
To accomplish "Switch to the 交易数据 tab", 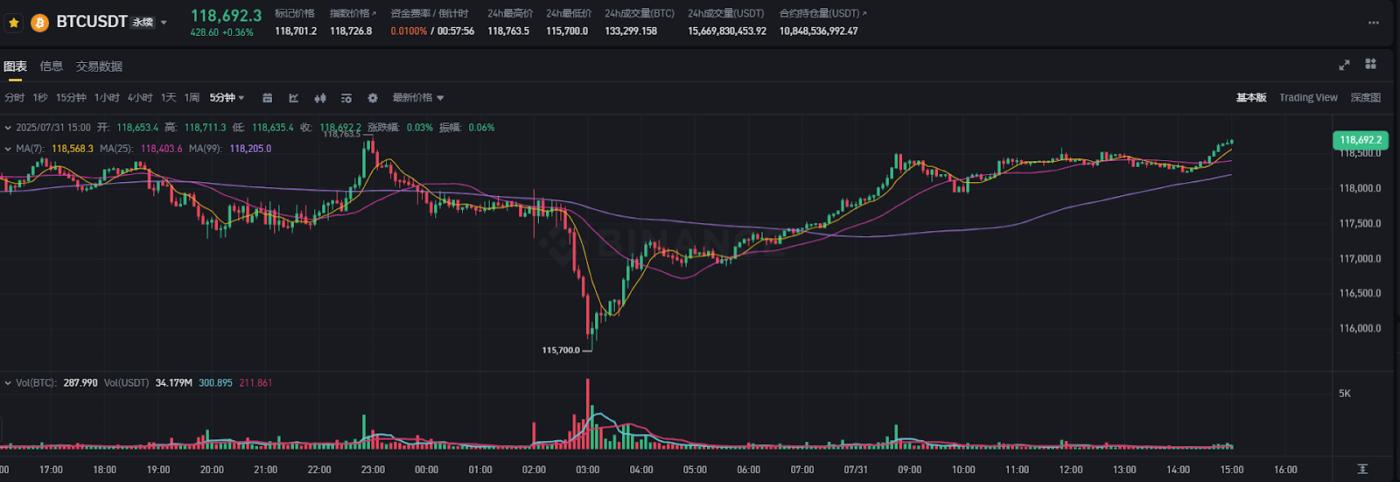I will click(x=99, y=66).
